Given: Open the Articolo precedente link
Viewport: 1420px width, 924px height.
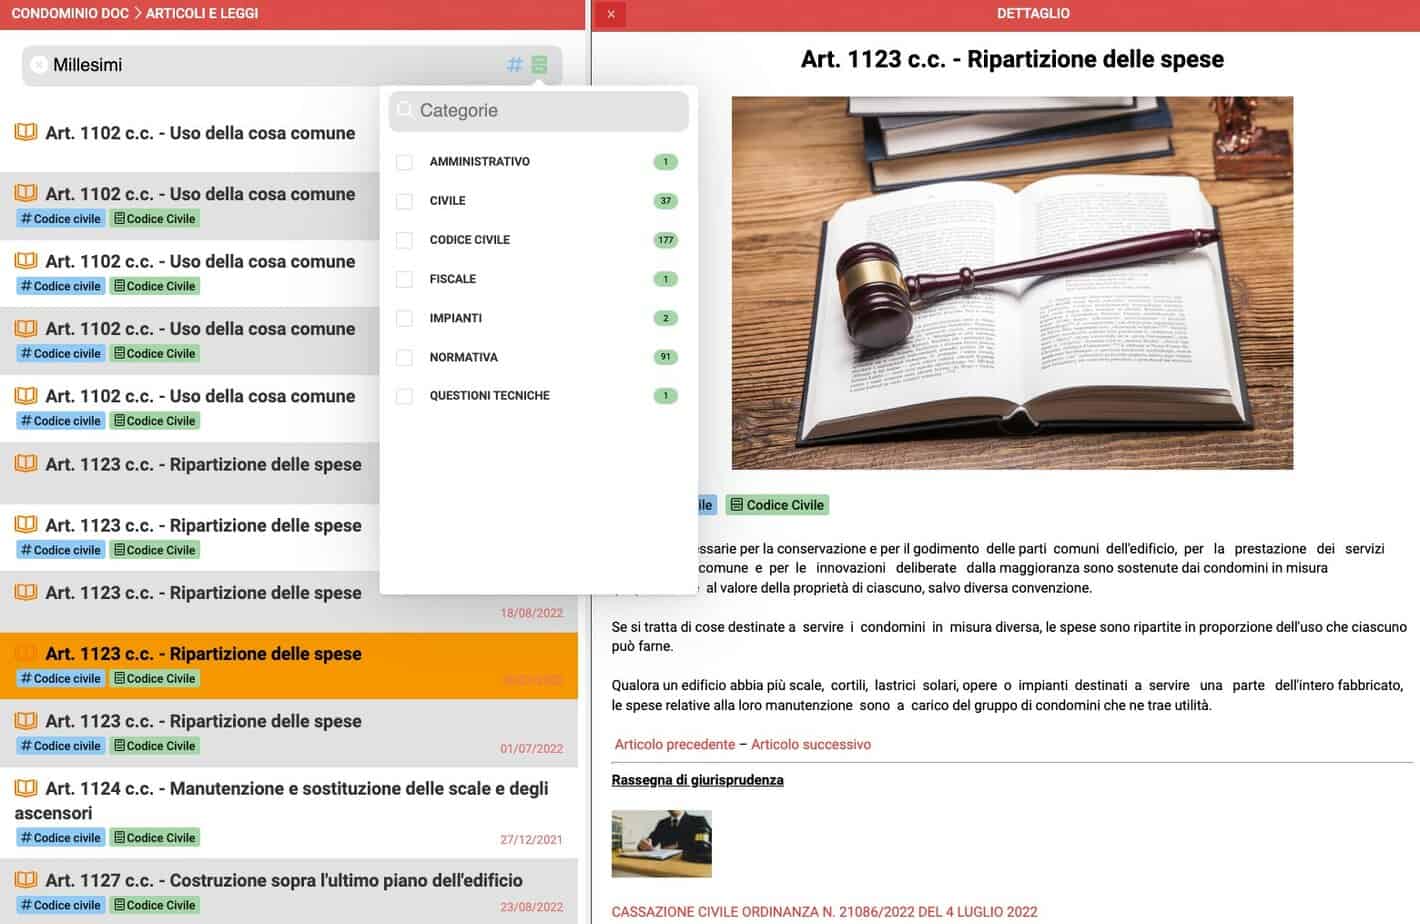Looking at the screenshot, I should coord(674,744).
